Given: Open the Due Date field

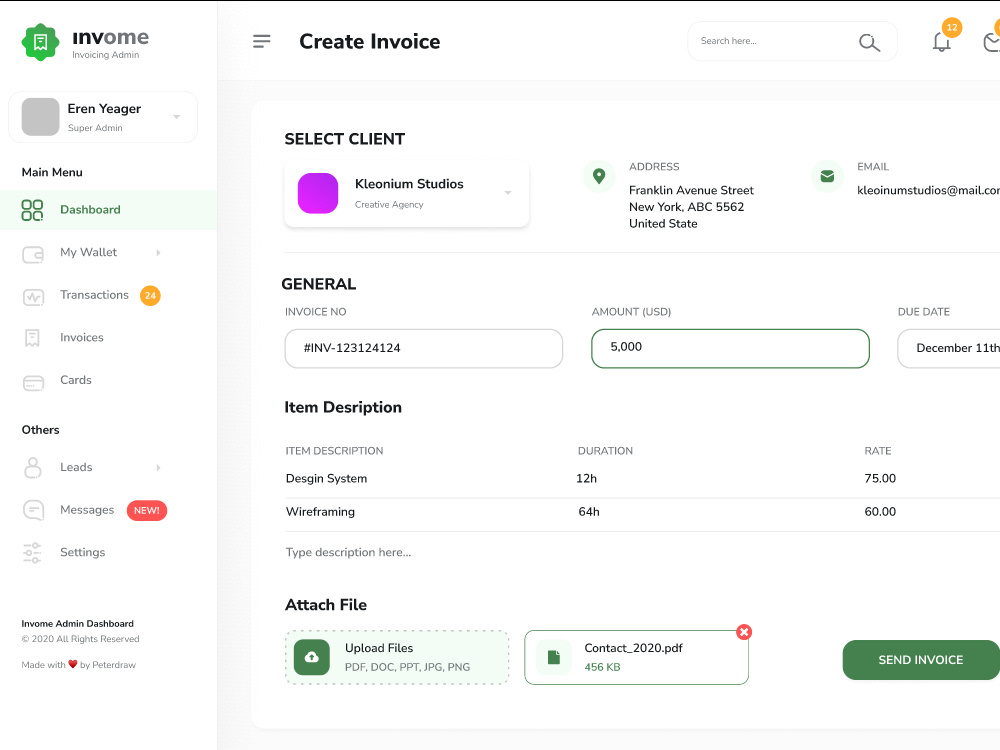Looking at the screenshot, I should (x=948, y=348).
